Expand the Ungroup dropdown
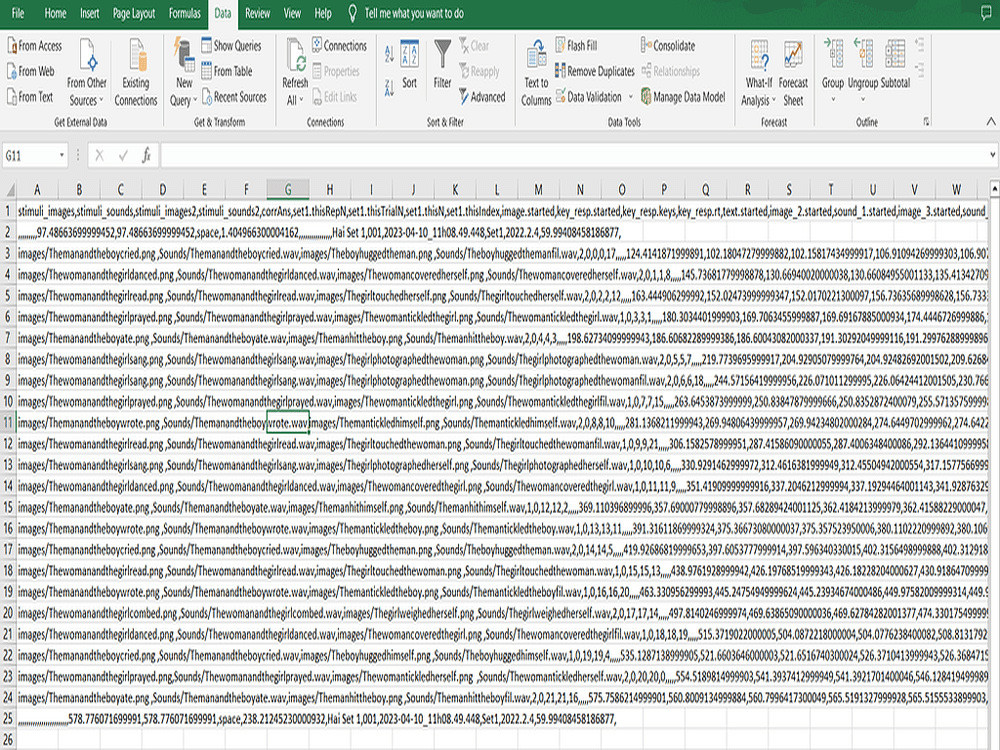The image size is (1000, 750). pos(863,99)
